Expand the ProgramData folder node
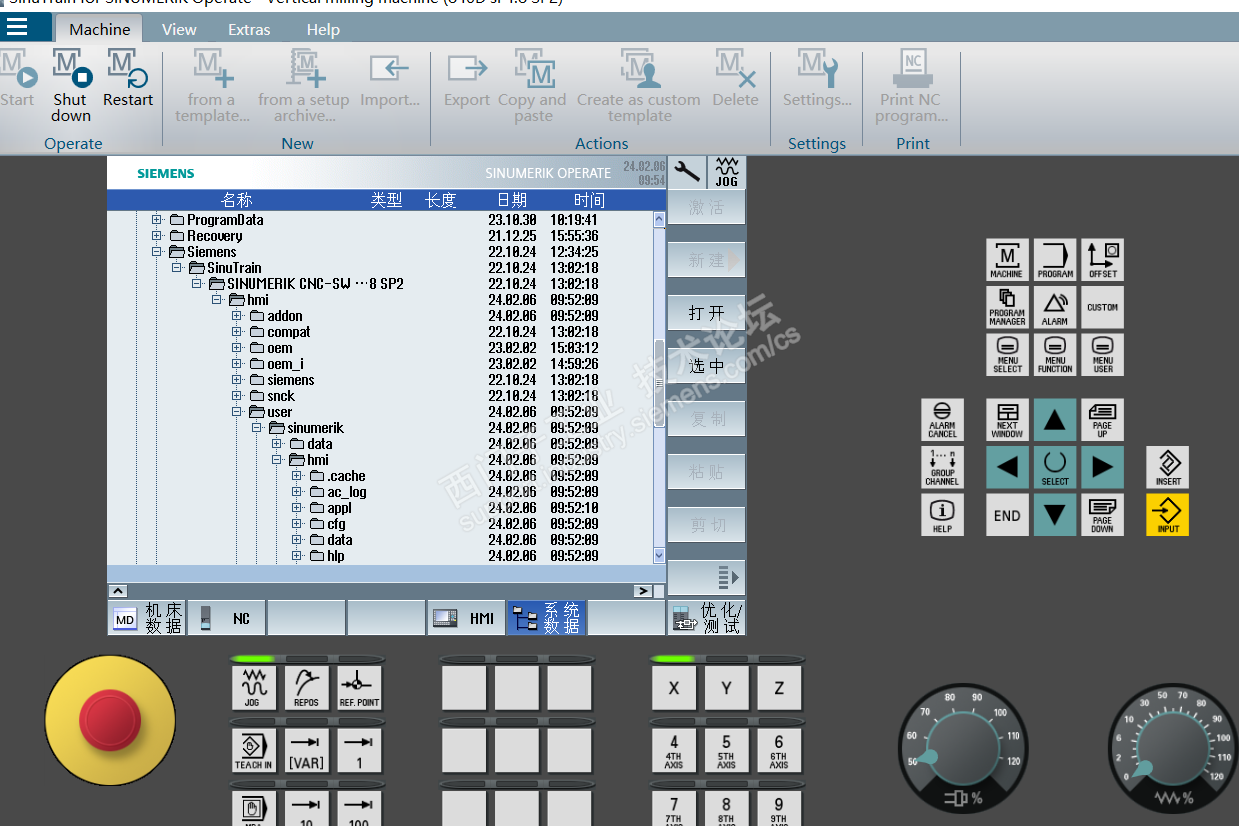The image size is (1239, 826). pyautogui.click(x=157, y=220)
